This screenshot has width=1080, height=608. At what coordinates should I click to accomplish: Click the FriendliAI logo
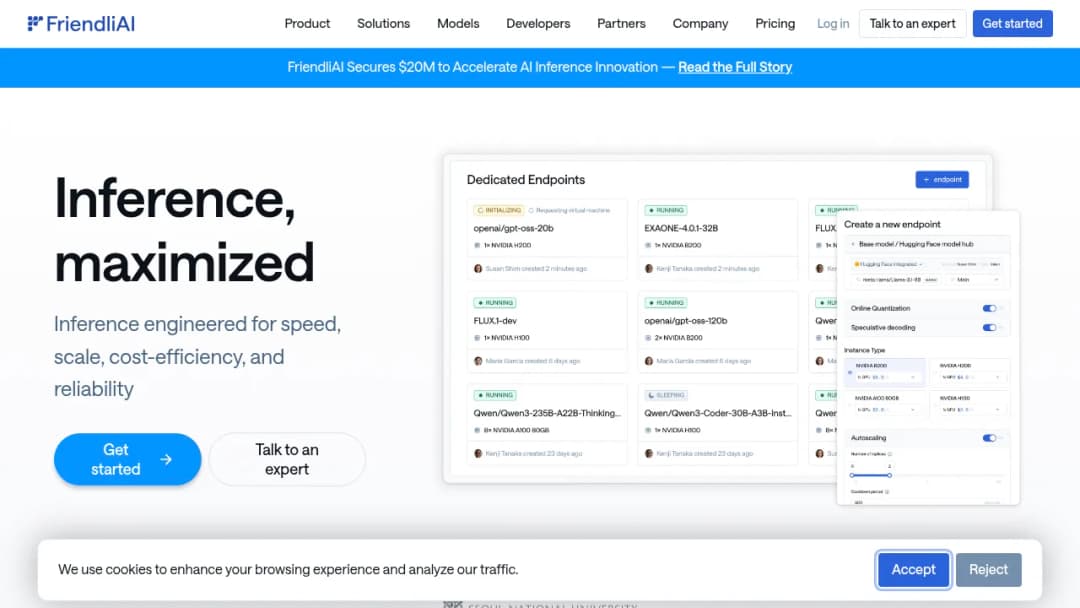pos(81,23)
